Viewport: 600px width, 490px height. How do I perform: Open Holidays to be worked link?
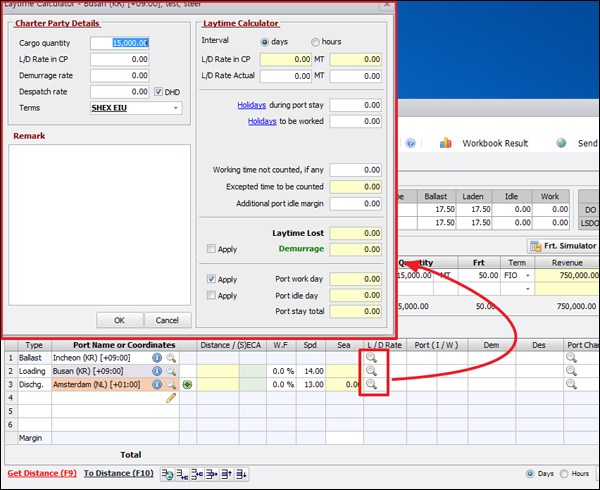[x=262, y=121]
